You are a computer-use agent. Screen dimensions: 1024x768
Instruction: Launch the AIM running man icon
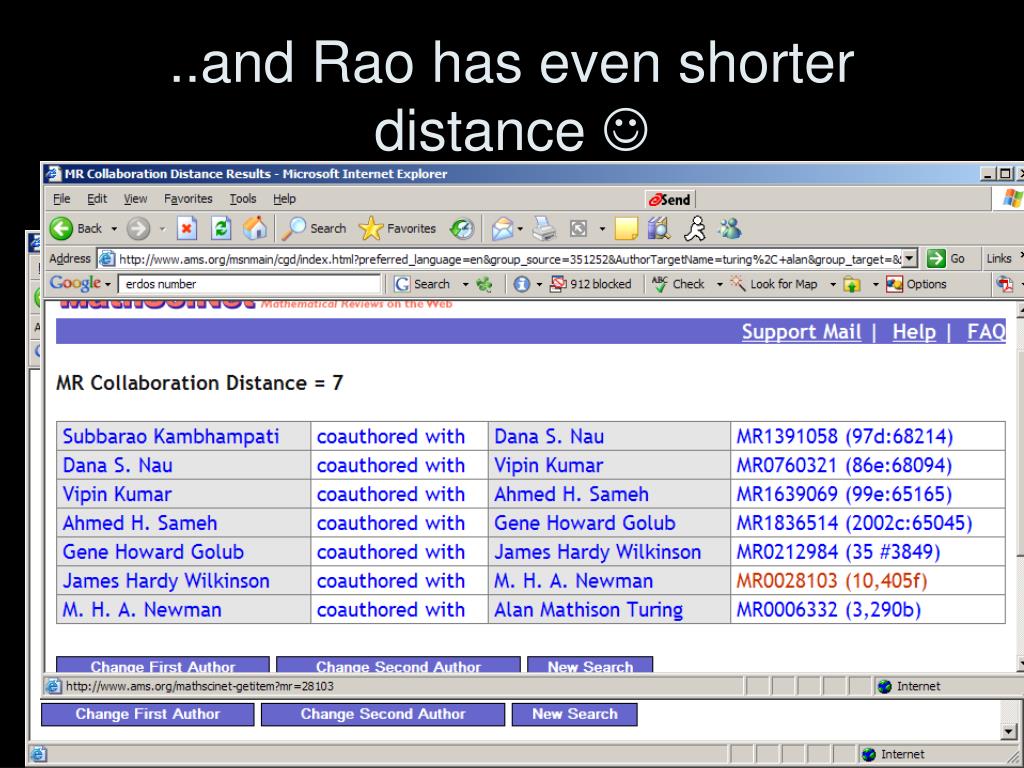tap(695, 229)
